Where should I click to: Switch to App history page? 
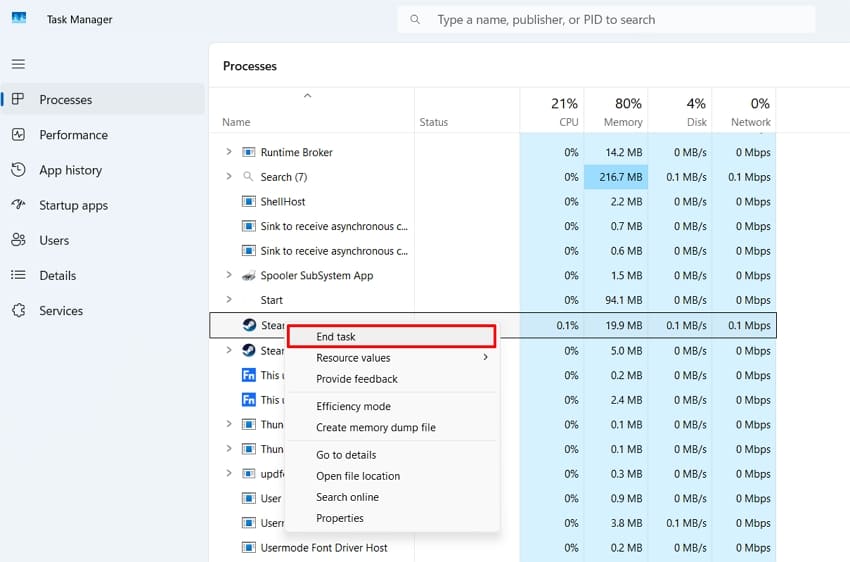(x=103, y=170)
